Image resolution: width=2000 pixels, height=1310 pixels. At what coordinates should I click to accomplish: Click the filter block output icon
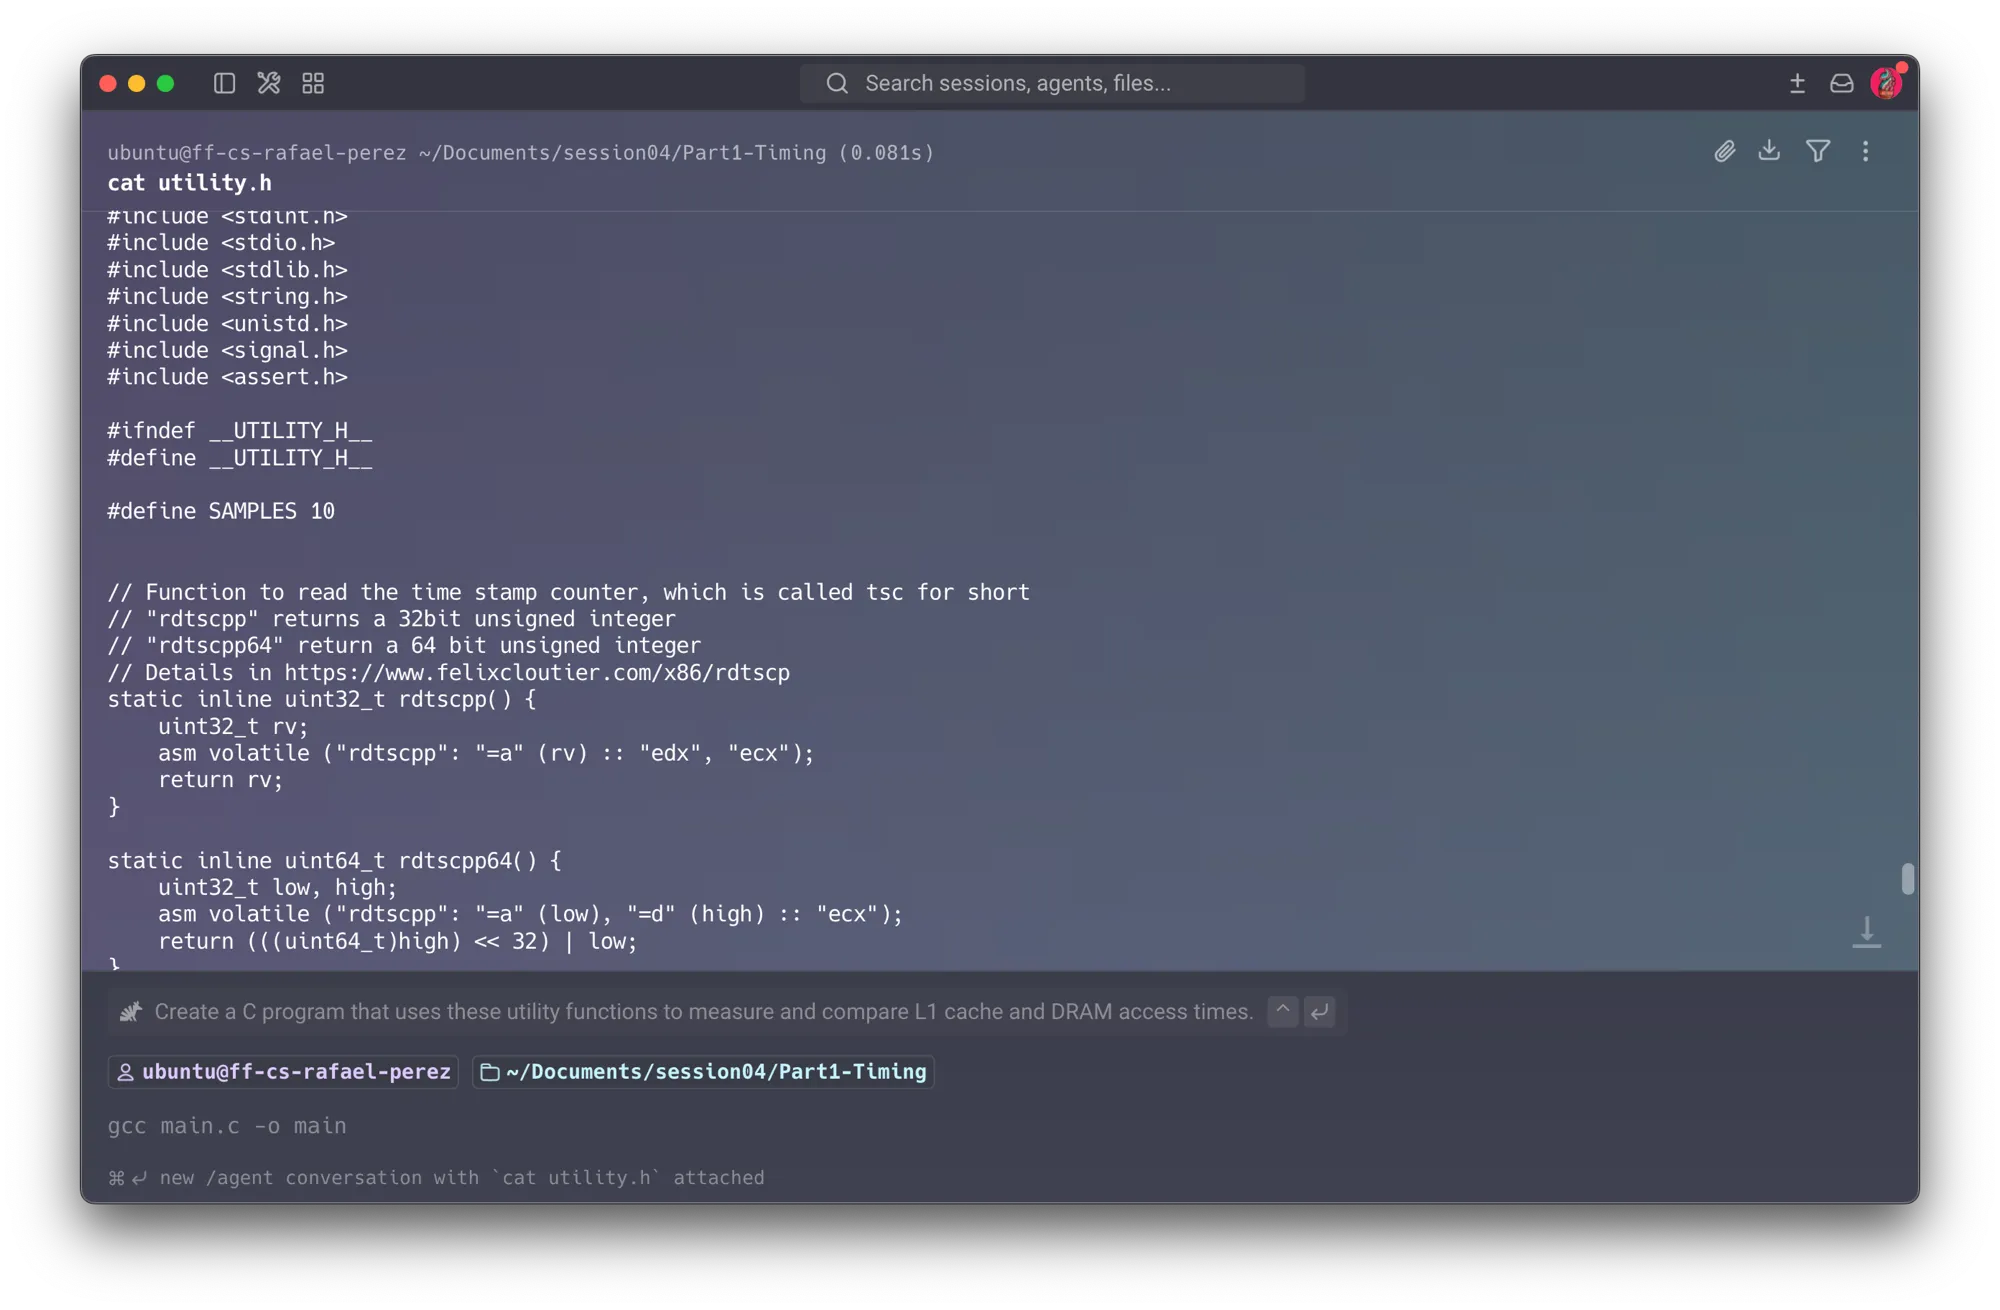coord(1818,151)
